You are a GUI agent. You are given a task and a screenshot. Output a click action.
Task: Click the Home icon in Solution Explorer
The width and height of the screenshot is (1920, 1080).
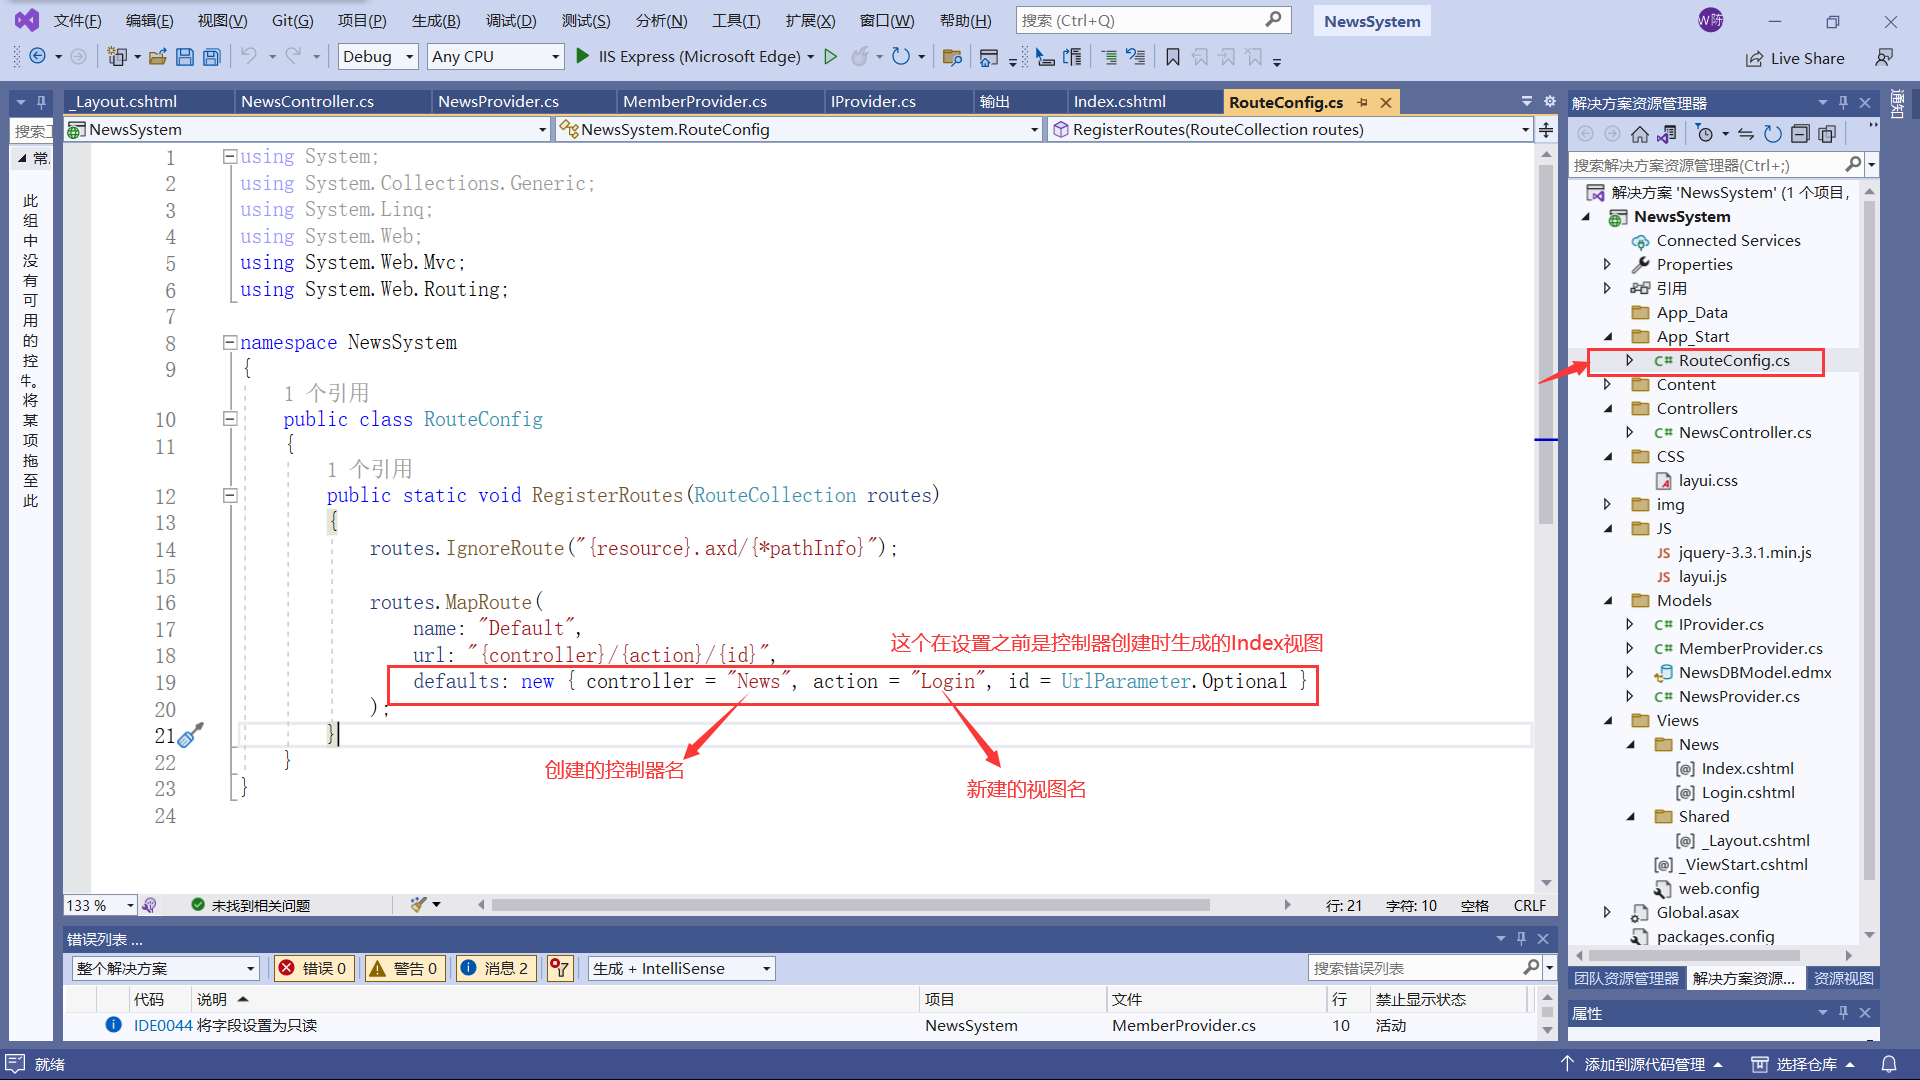tap(1639, 134)
